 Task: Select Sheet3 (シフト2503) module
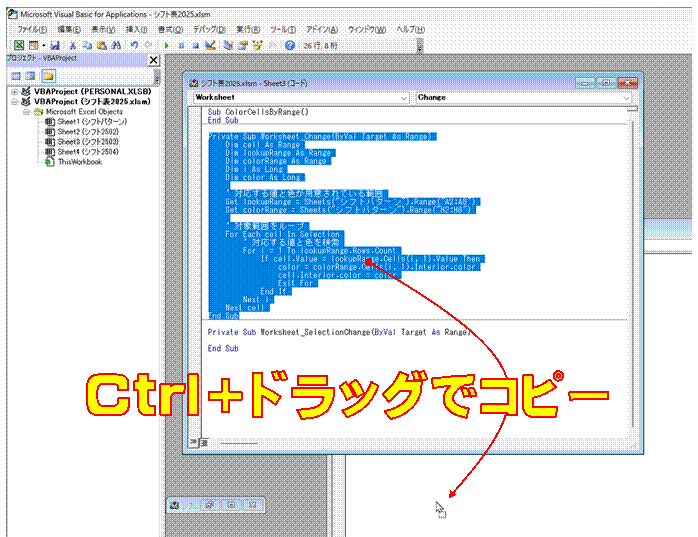[88, 142]
